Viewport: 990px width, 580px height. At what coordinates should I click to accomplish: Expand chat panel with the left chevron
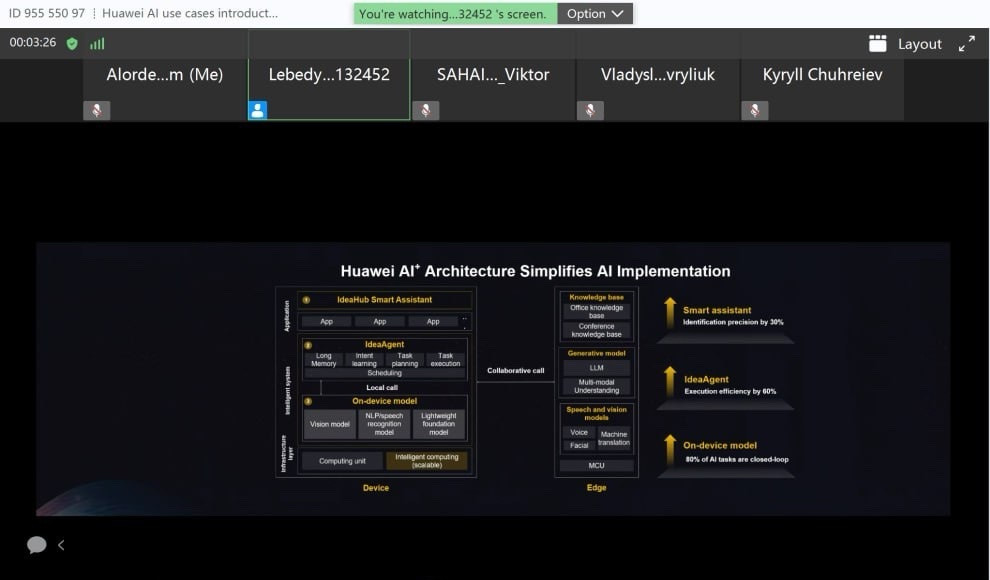tap(61, 545)
